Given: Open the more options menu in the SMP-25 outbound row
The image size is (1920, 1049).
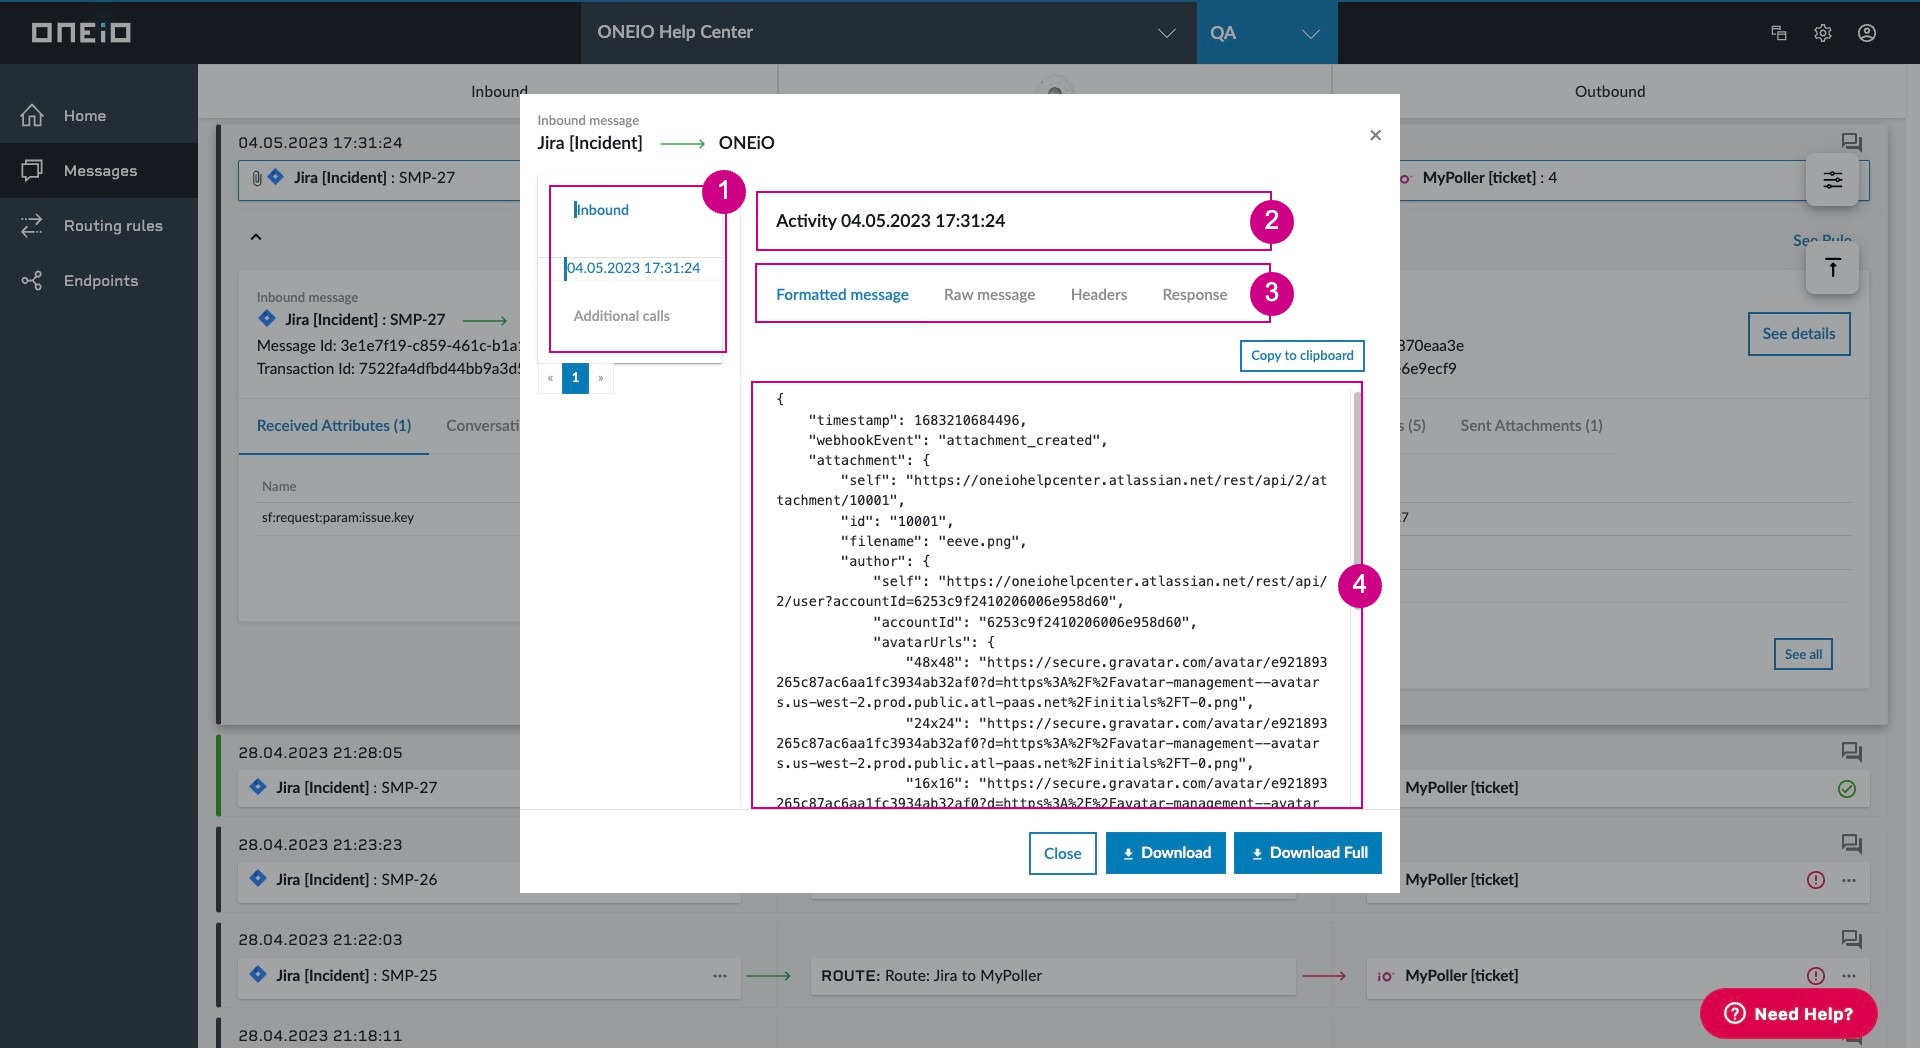Looking at the screenshot, I should [x=1849, y=976].
